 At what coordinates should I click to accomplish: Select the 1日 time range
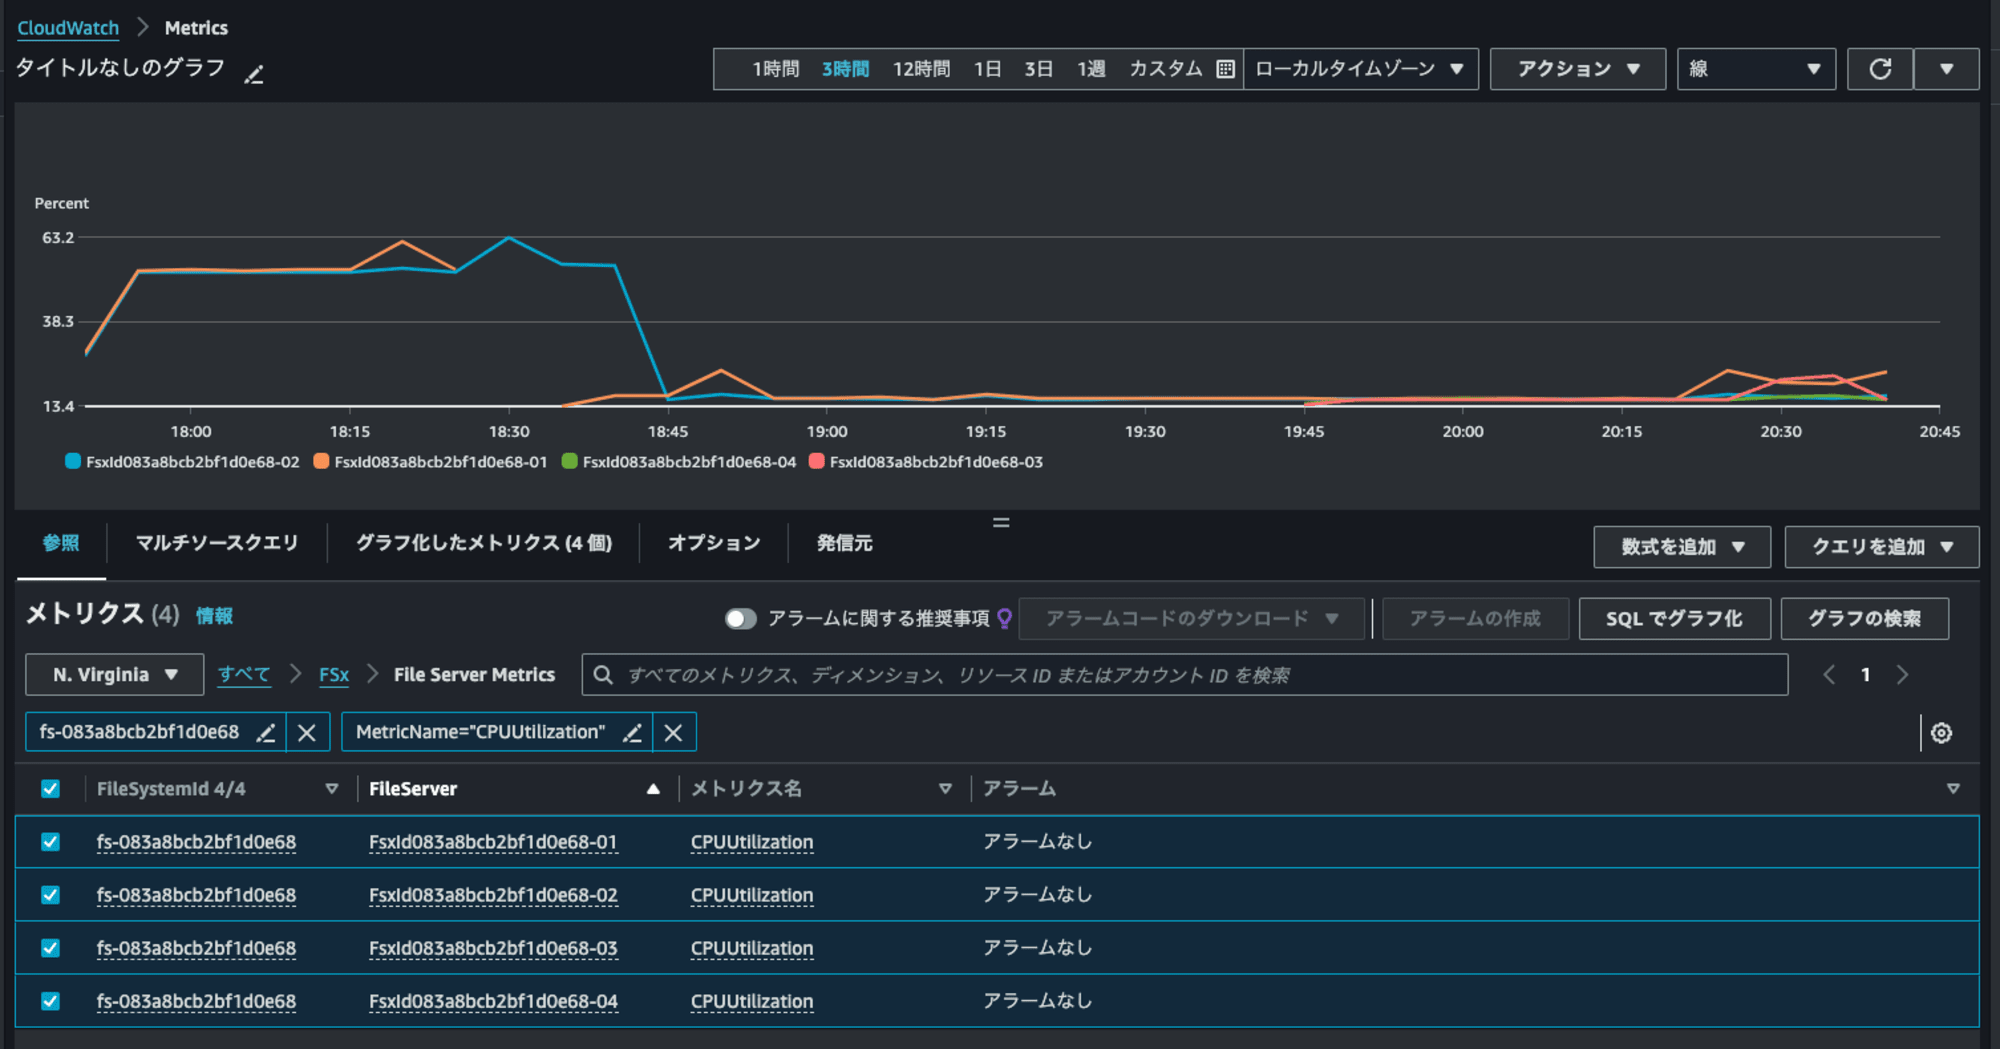988,69
